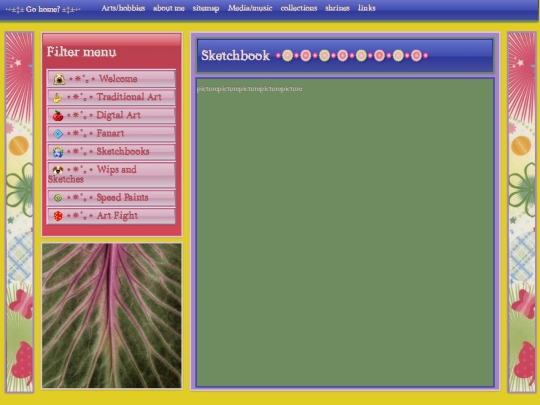Viewport: 540px width, 405px height.
Task: Click the dog icon beside Welcome
Action: 59,79
